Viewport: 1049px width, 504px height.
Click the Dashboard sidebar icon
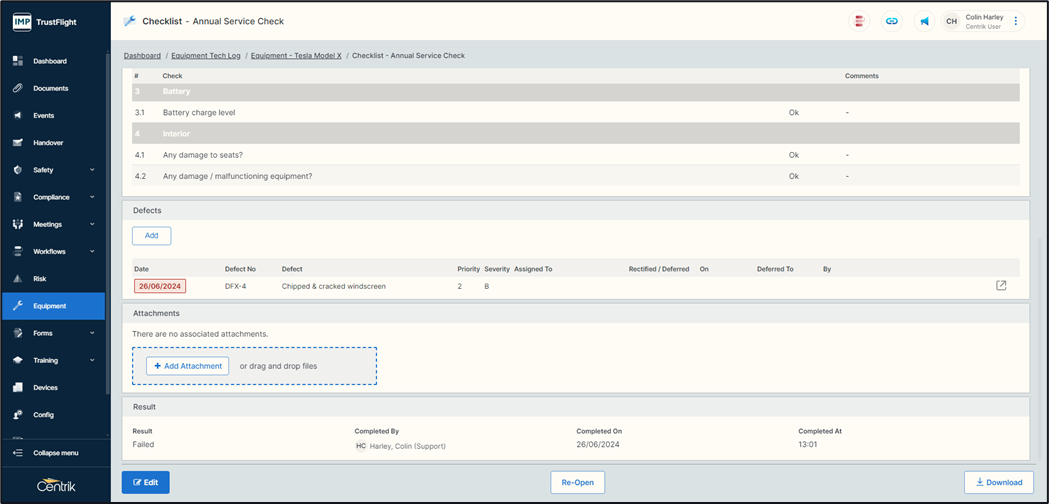pyautogui.click(x=17, y=61)
